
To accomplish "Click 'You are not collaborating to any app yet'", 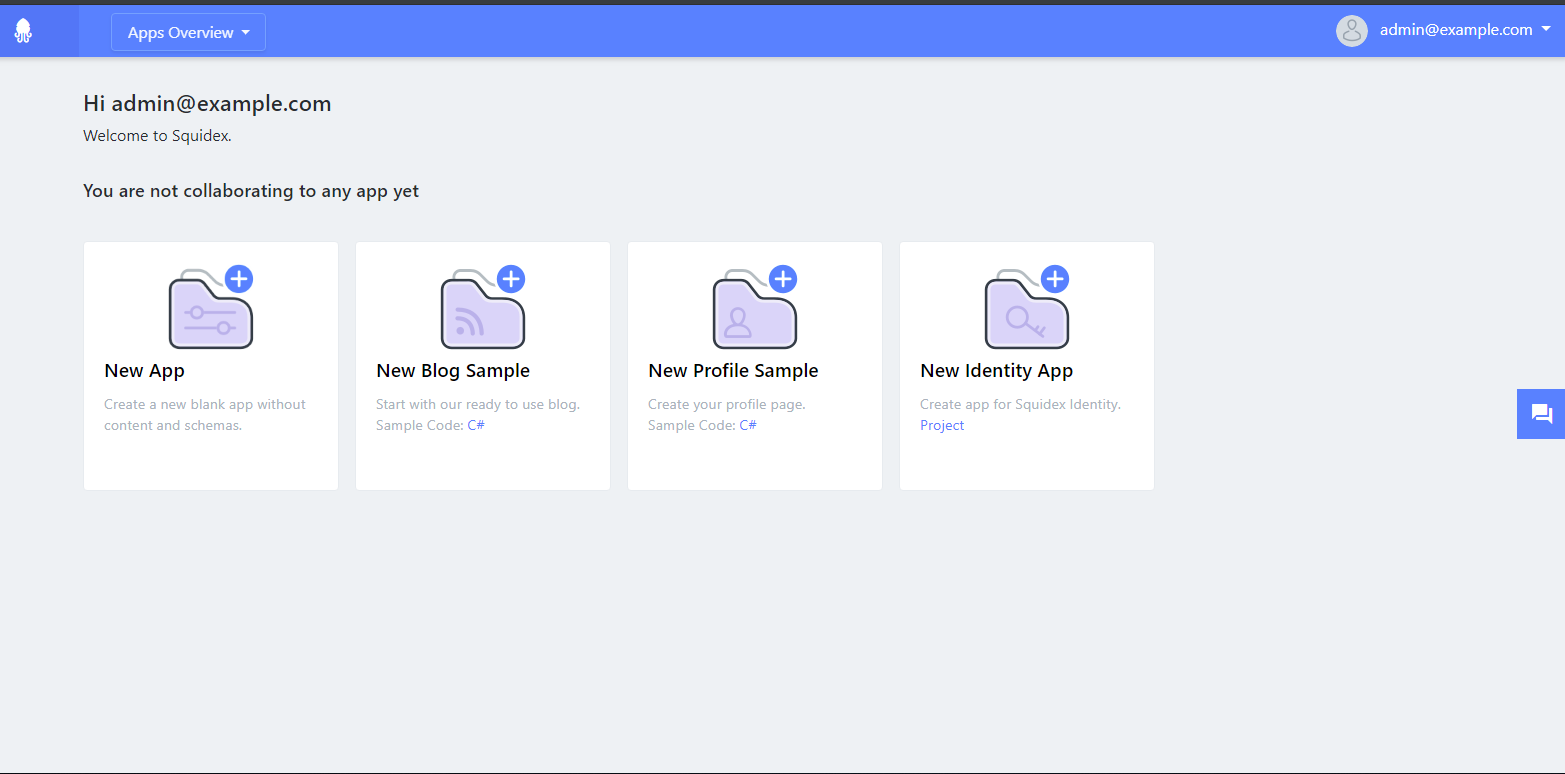I will point(251,191).
